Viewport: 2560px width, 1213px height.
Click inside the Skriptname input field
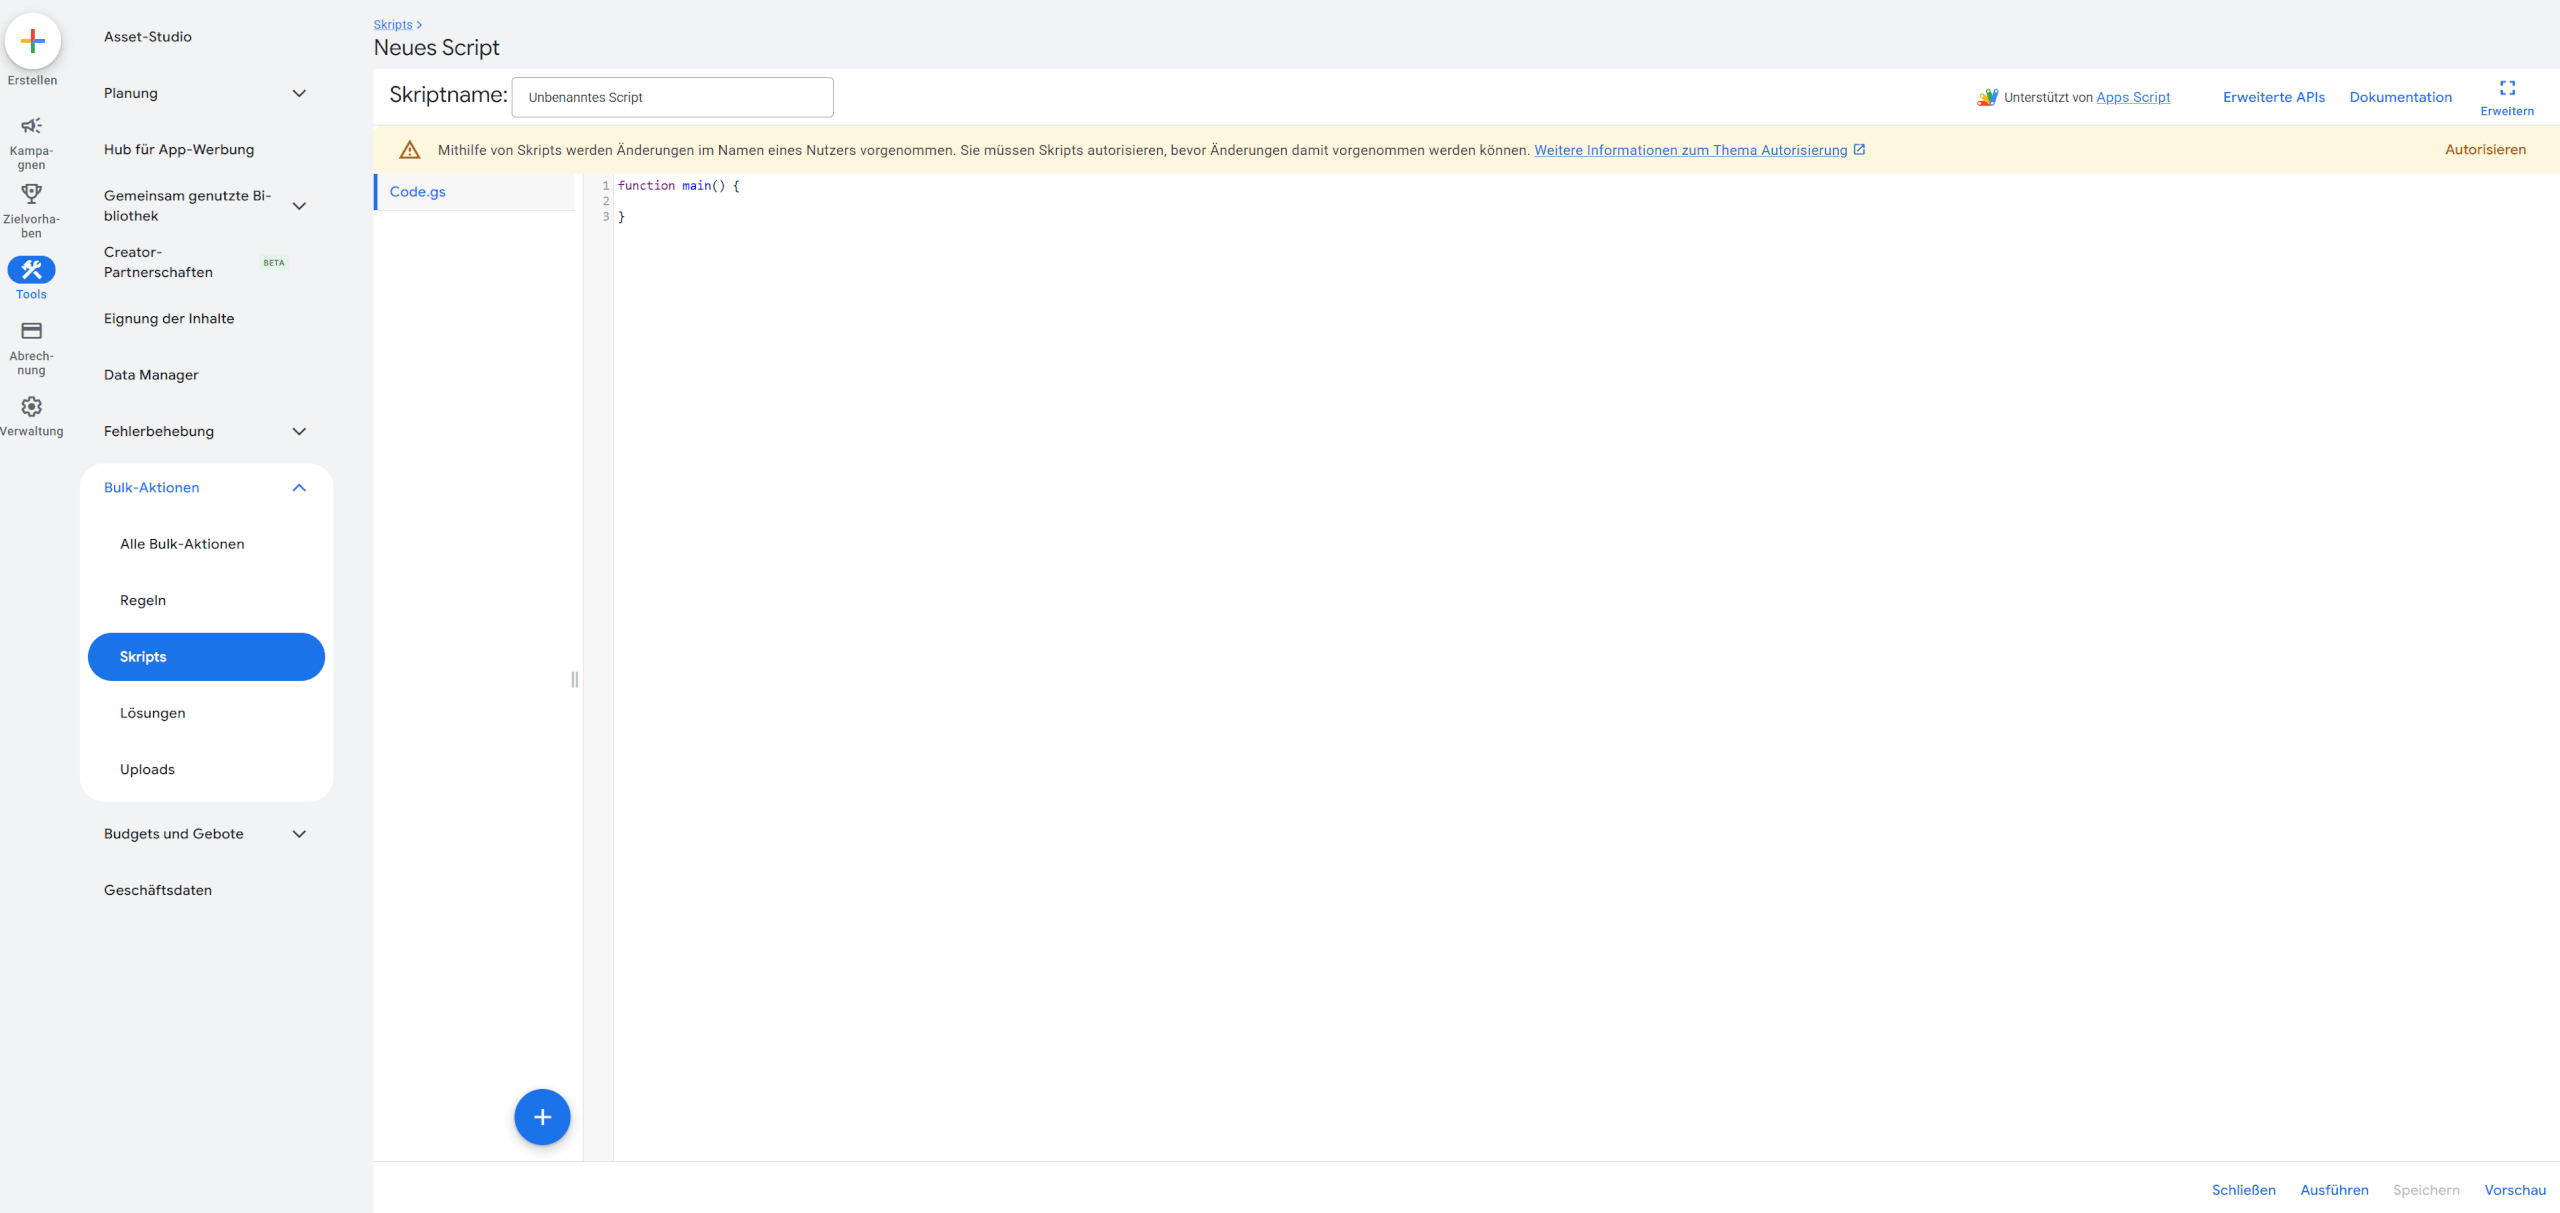click(671, 97)
